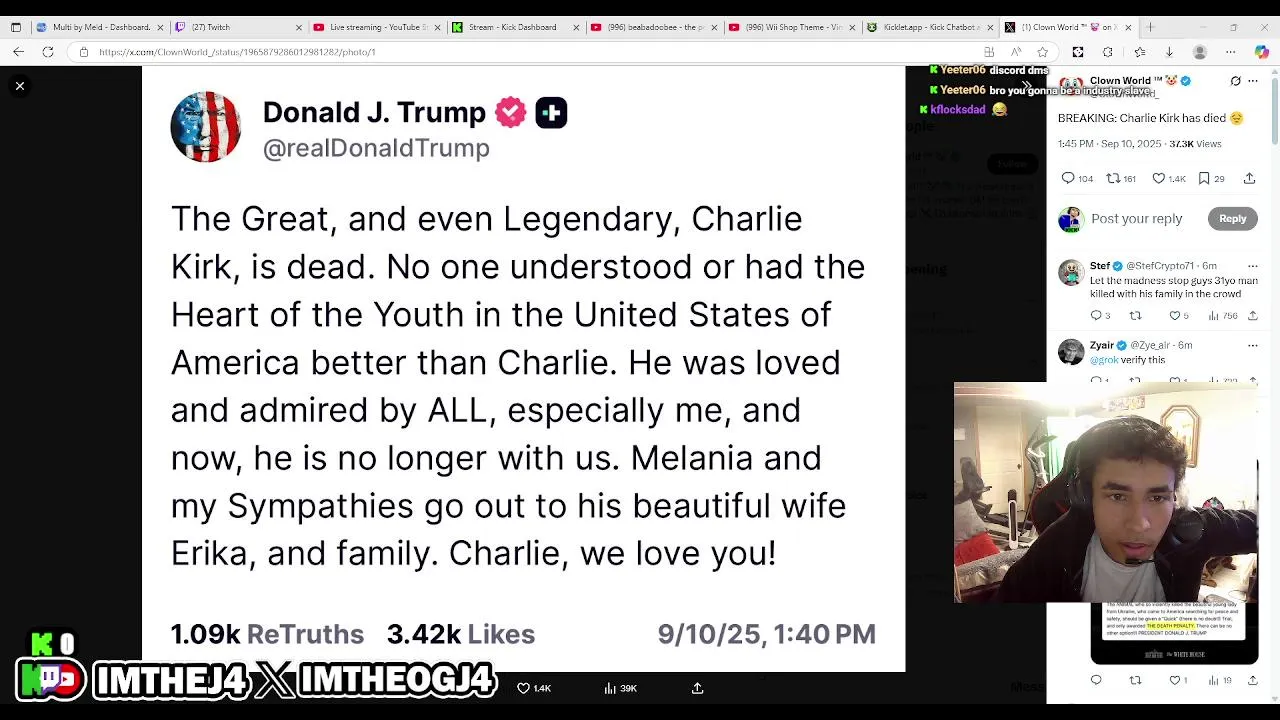Share the Clown World post
1280x720 pixels.
pos(1249,178)
